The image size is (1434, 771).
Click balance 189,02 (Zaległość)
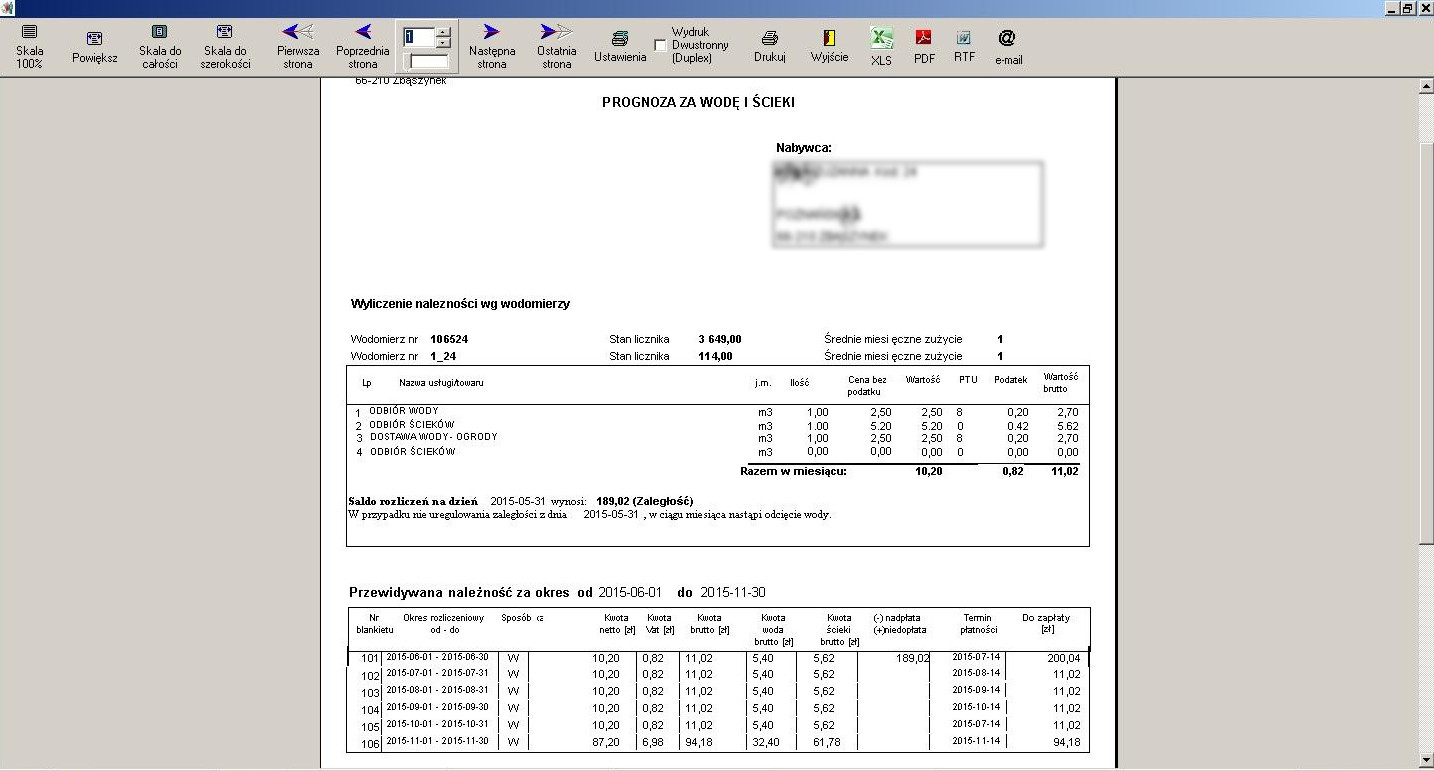(644, 500)
